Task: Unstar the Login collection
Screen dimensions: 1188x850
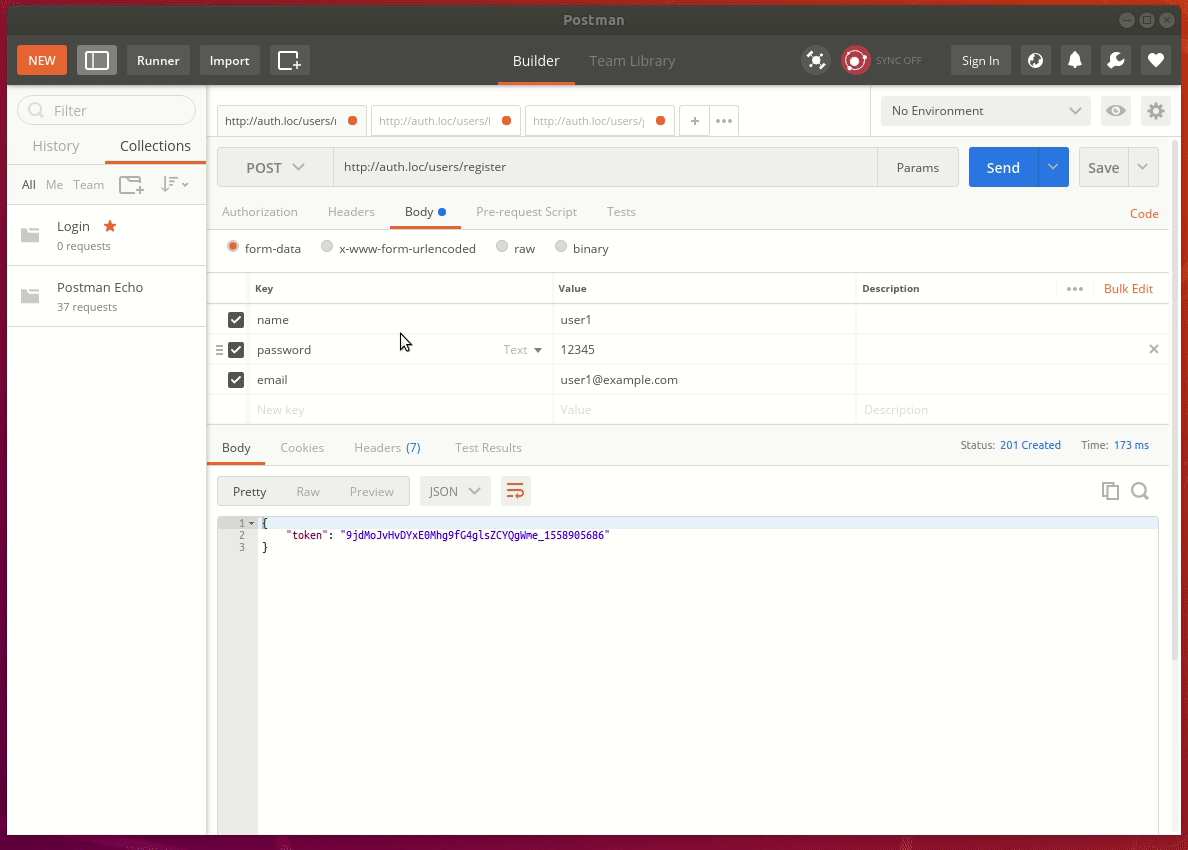Action: pos(110,226)
